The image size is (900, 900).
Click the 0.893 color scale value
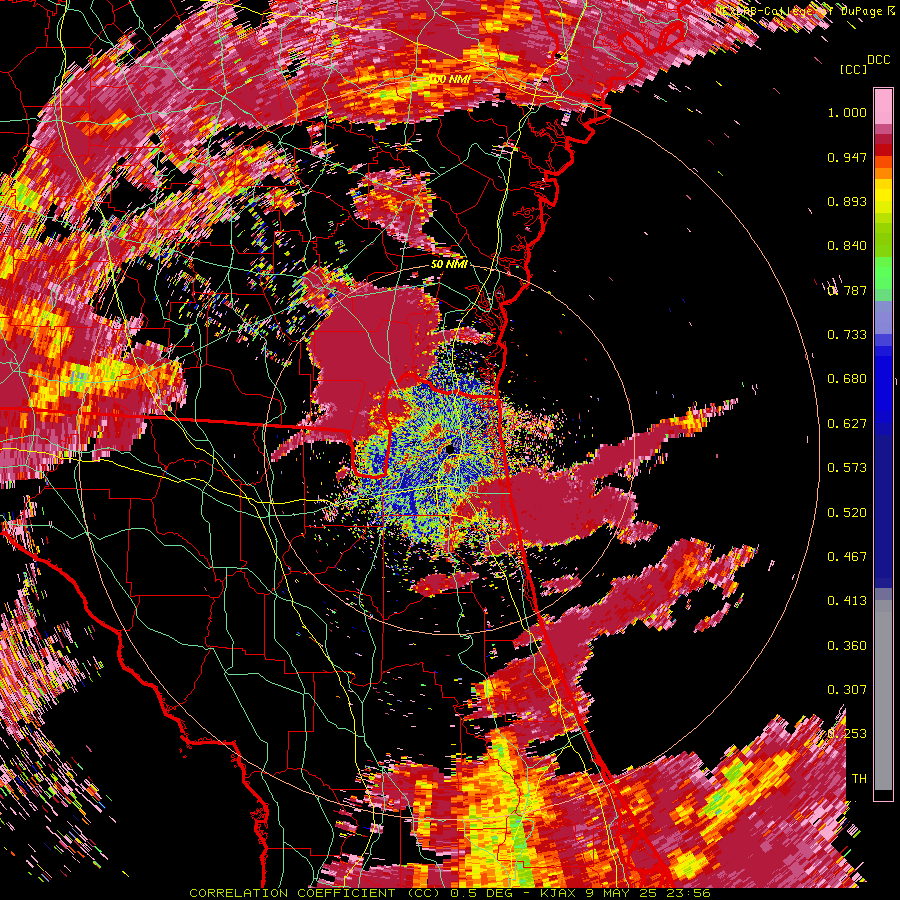(847, 201)
